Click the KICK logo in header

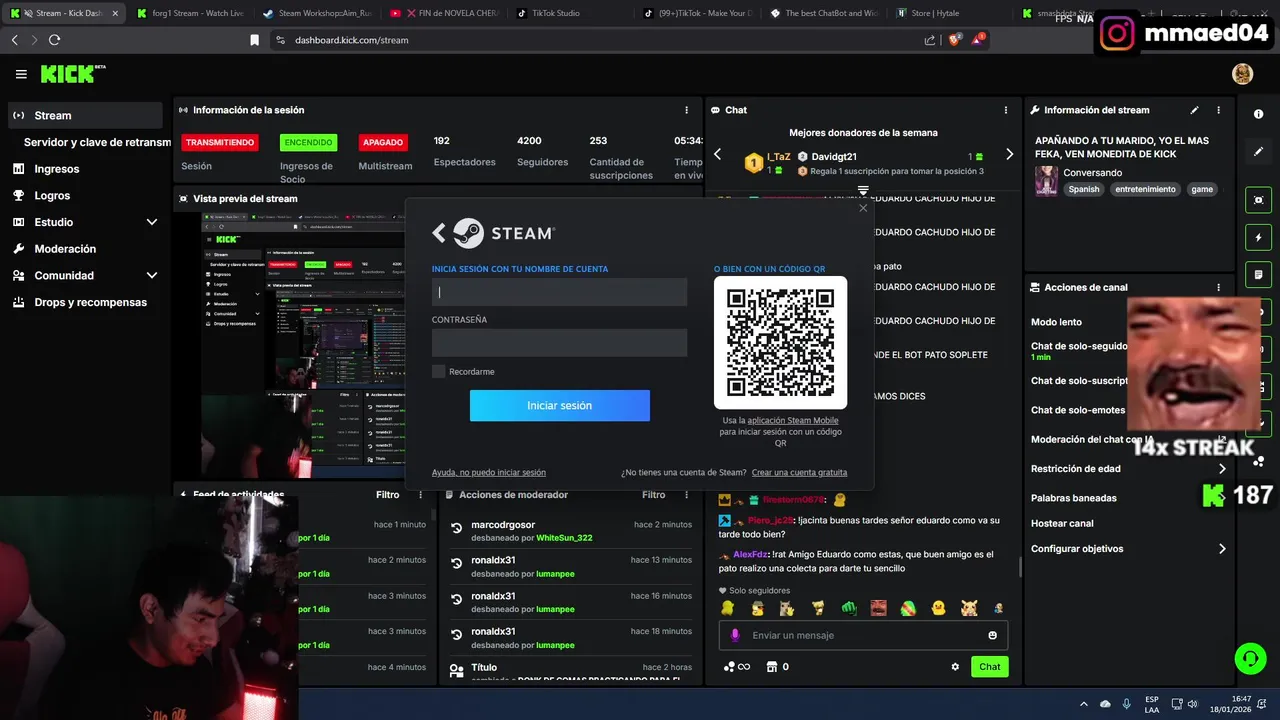click(x=72, y=74)
